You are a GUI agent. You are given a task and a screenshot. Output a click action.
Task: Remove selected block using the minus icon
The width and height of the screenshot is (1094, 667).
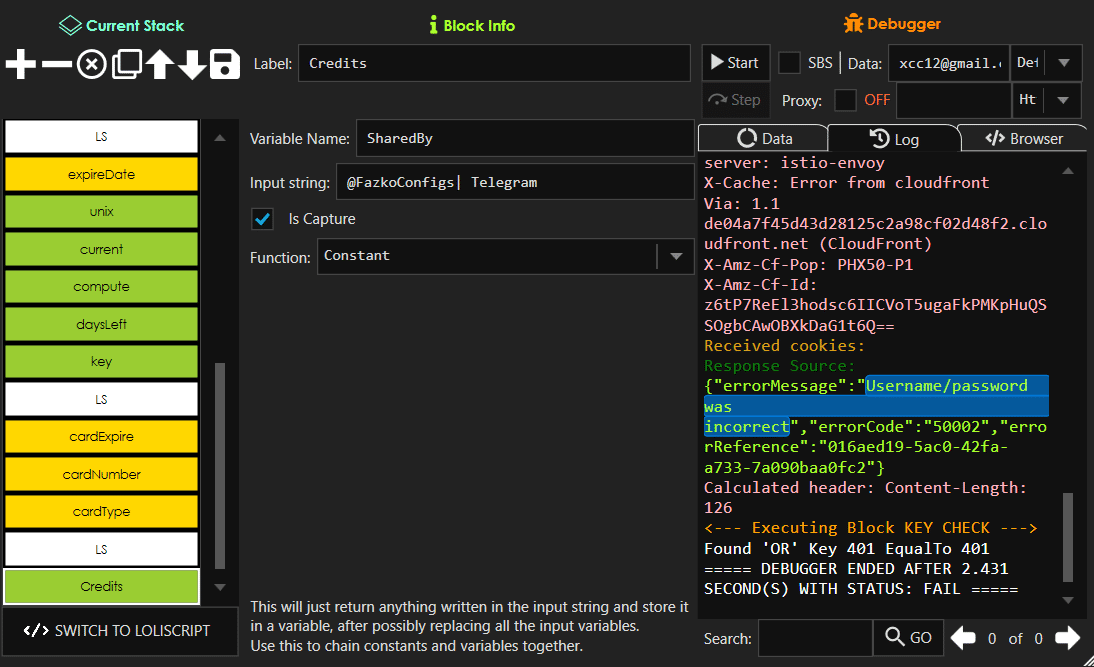(55, 64)
